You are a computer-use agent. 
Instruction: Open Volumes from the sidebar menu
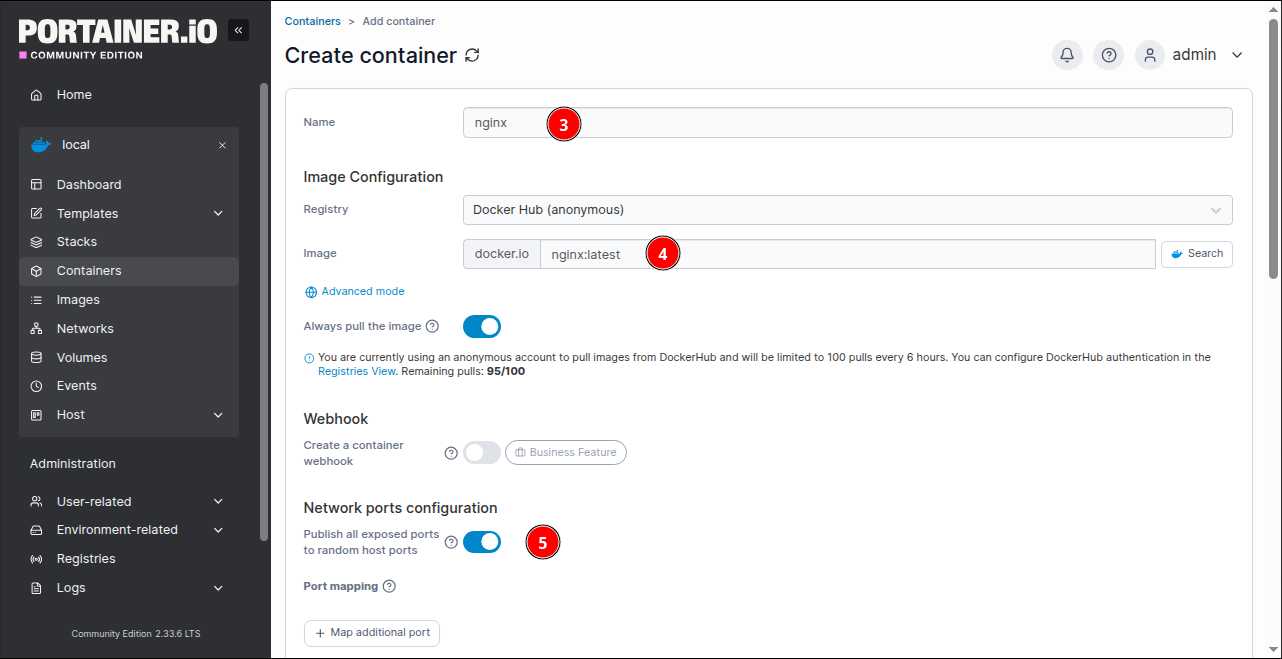pos(81,358)
